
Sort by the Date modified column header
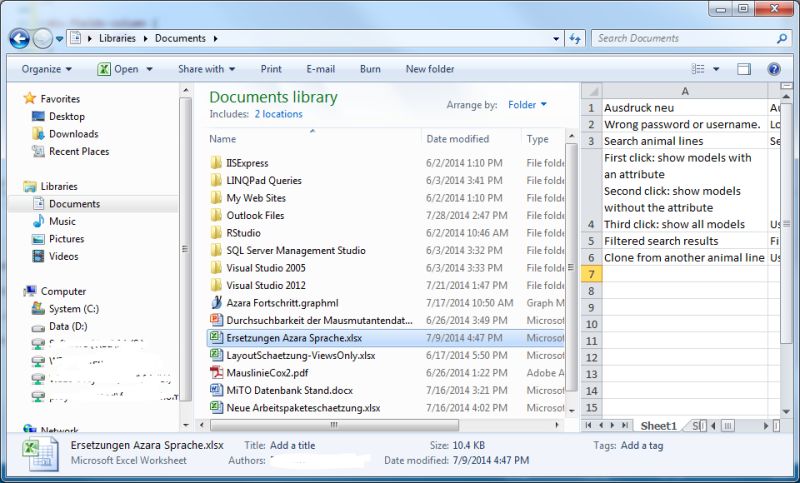(x=472, y=139)
